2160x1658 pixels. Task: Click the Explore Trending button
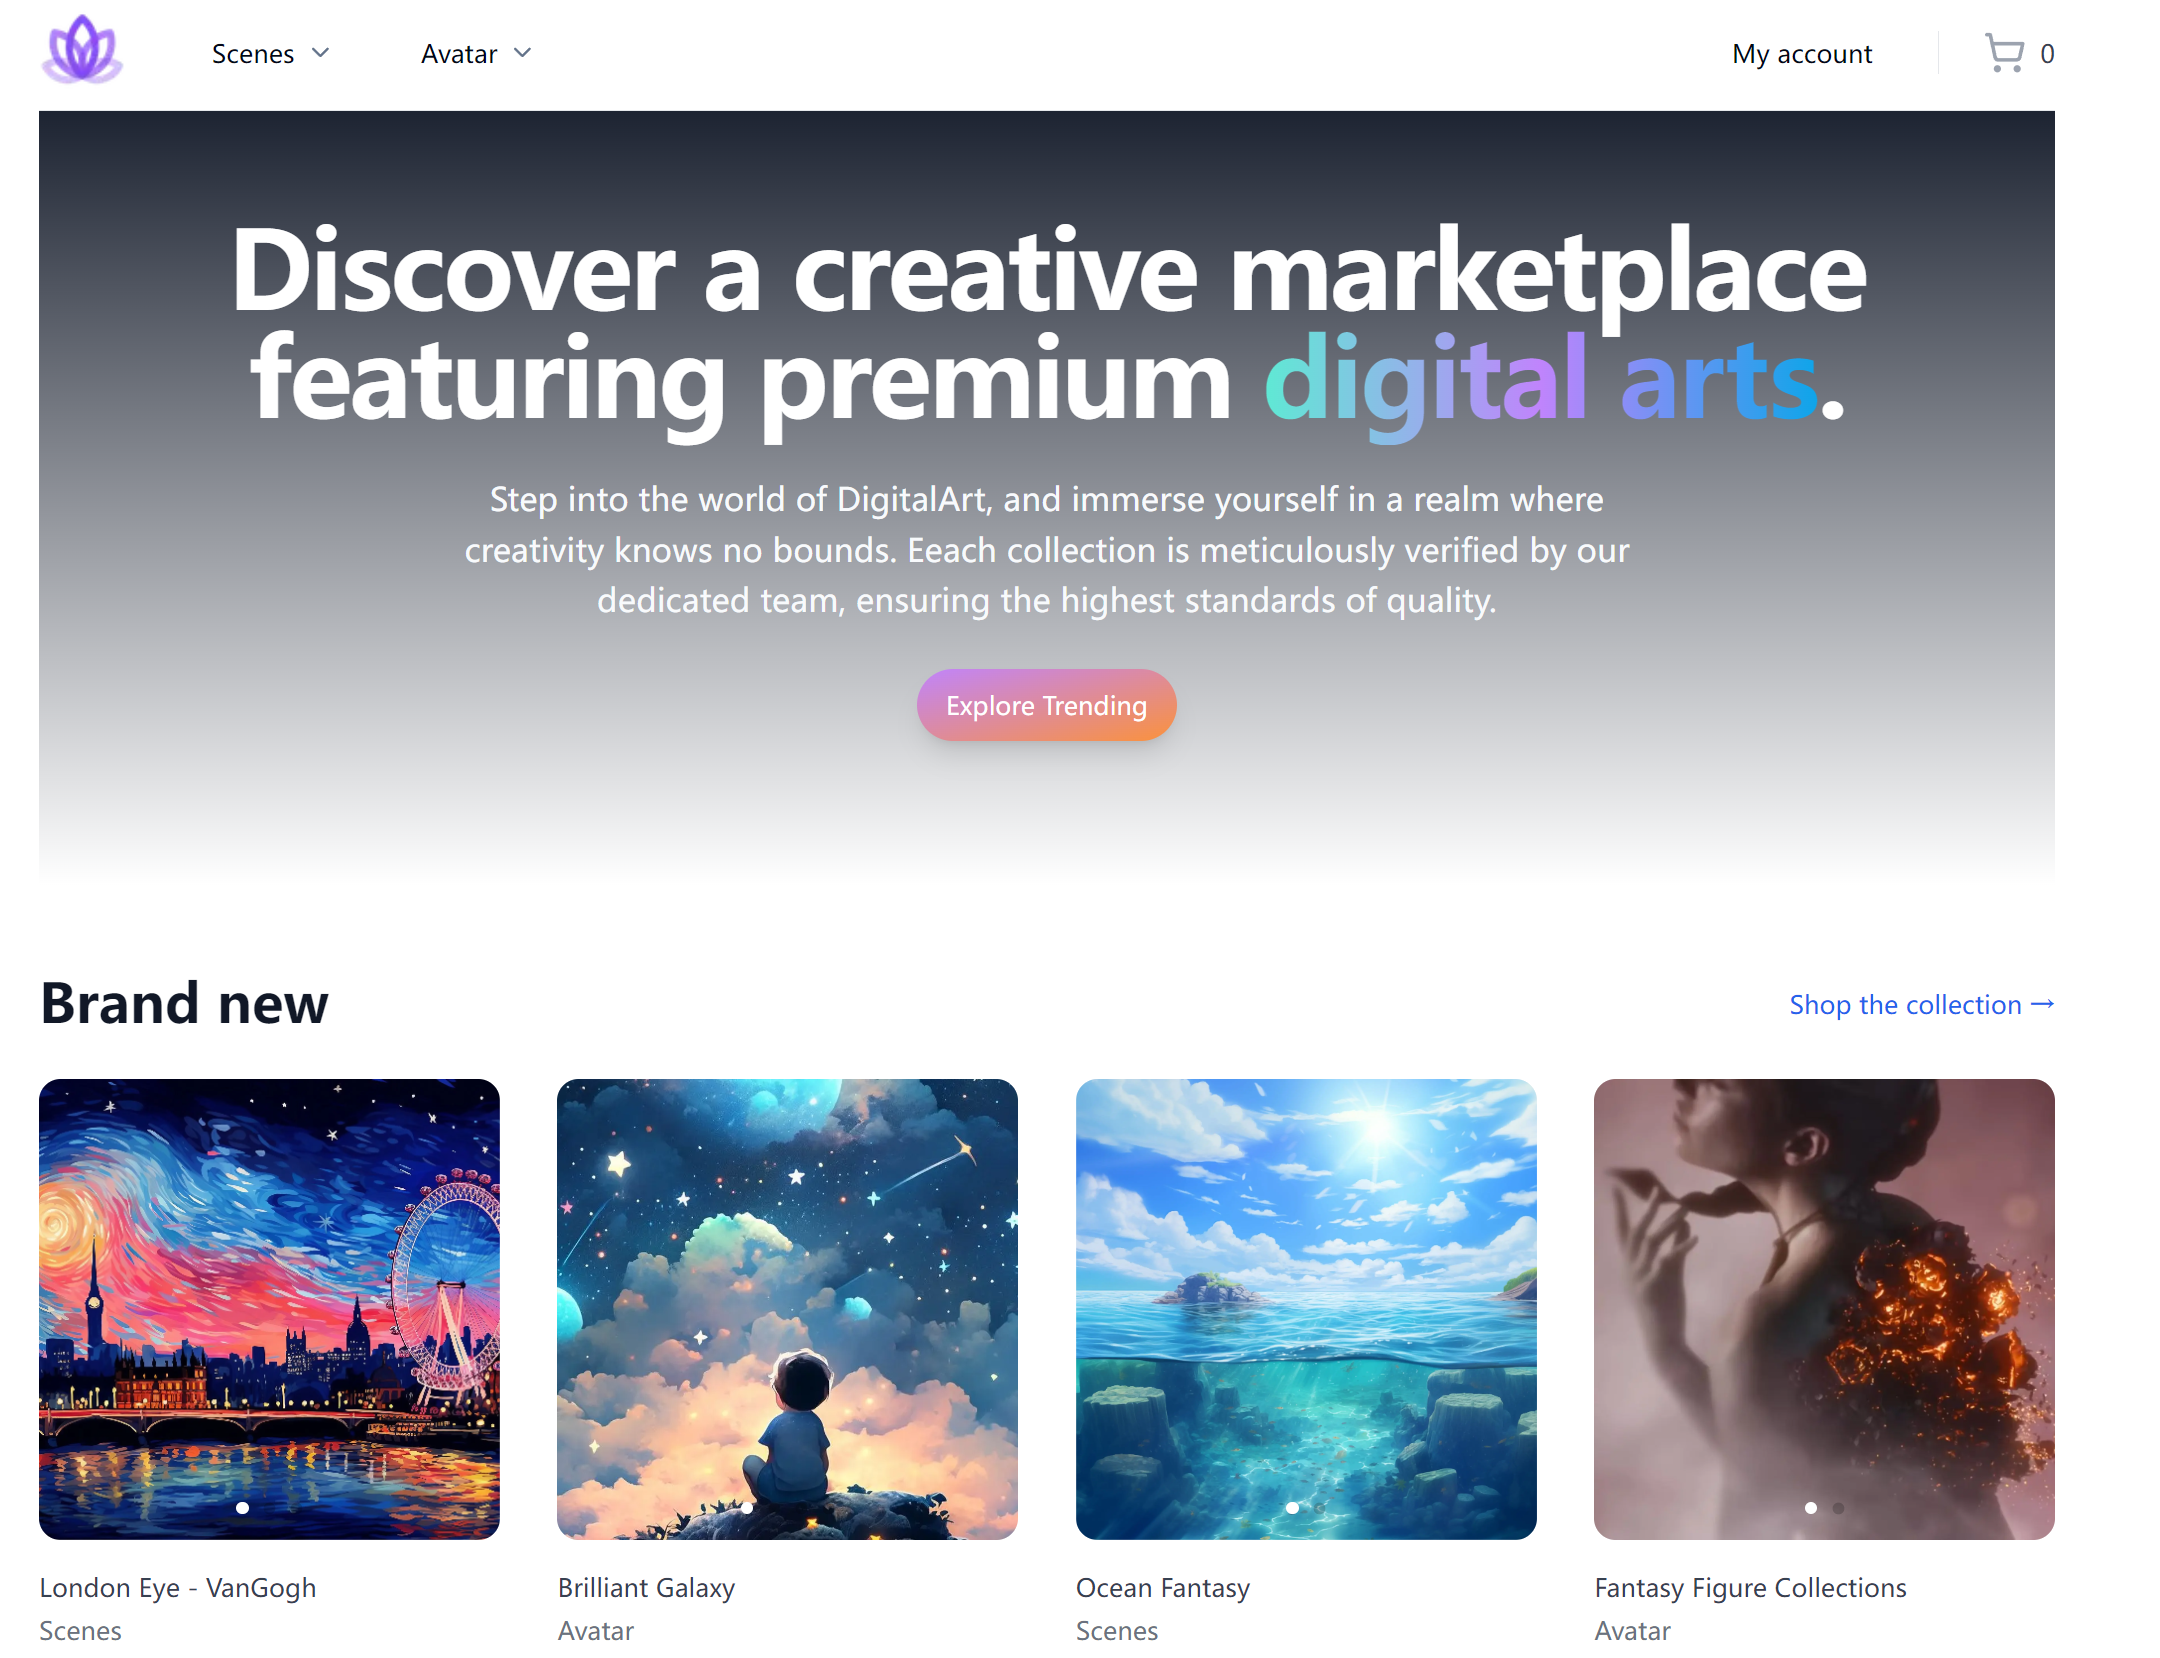[1046, 705]
